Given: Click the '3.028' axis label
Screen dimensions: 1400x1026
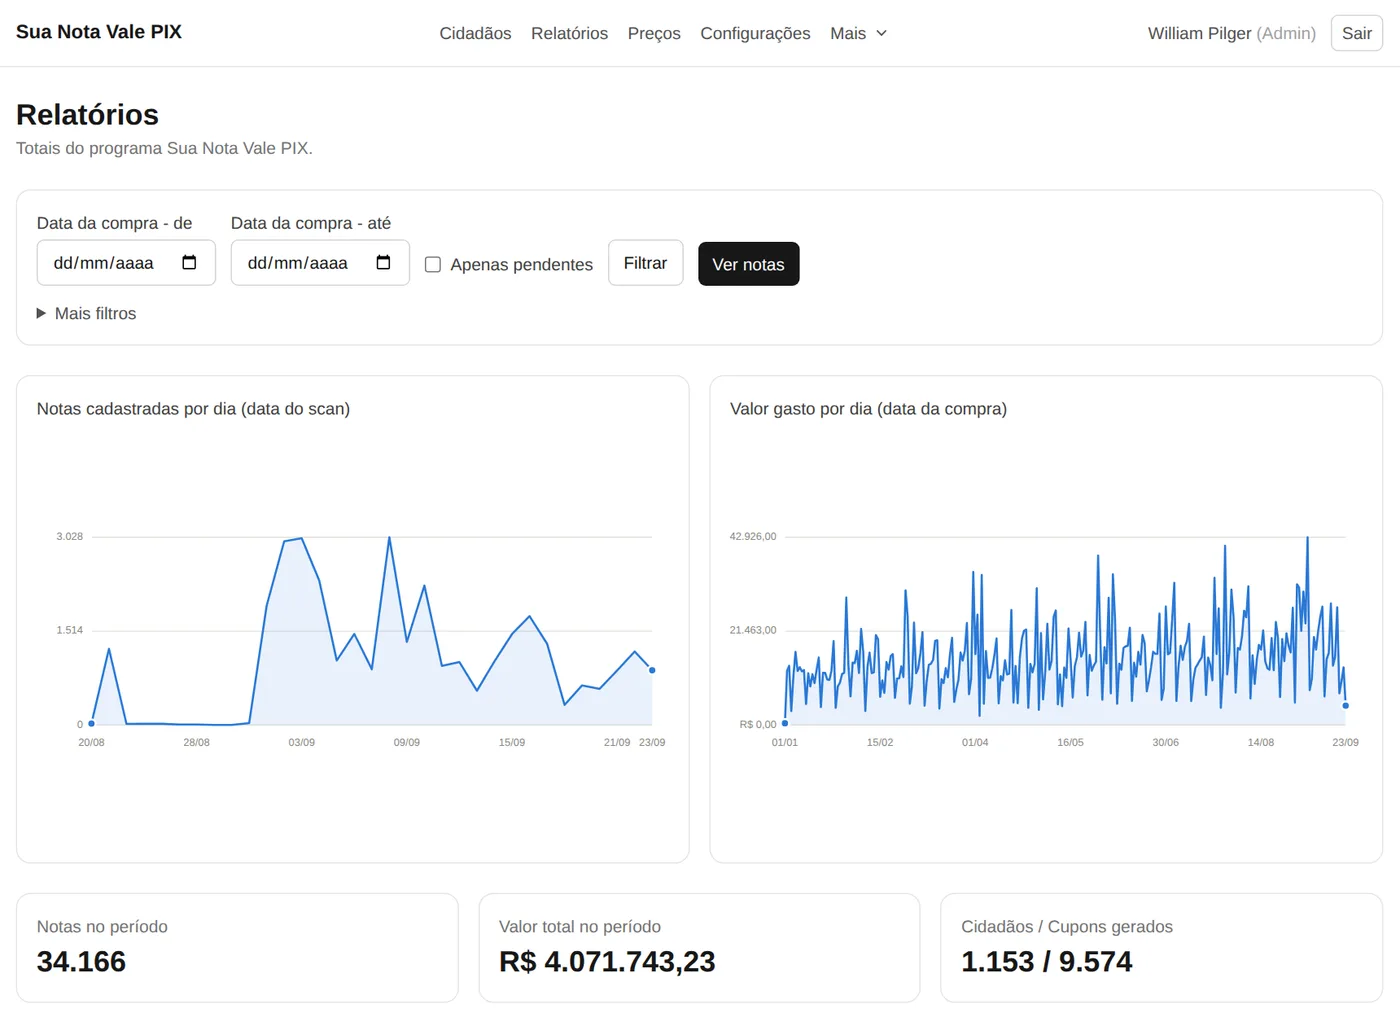Looking at the screenshot, I should click(70, 537).
